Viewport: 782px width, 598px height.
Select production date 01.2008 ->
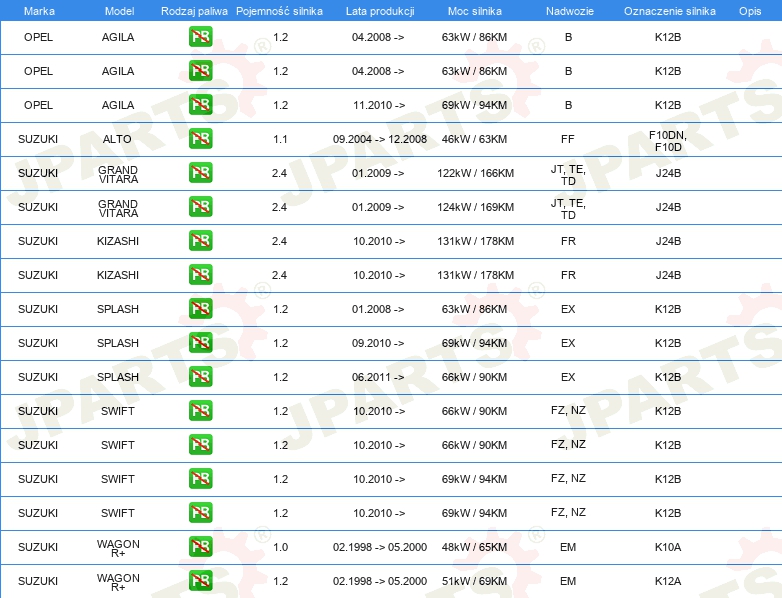pos(378,309)
